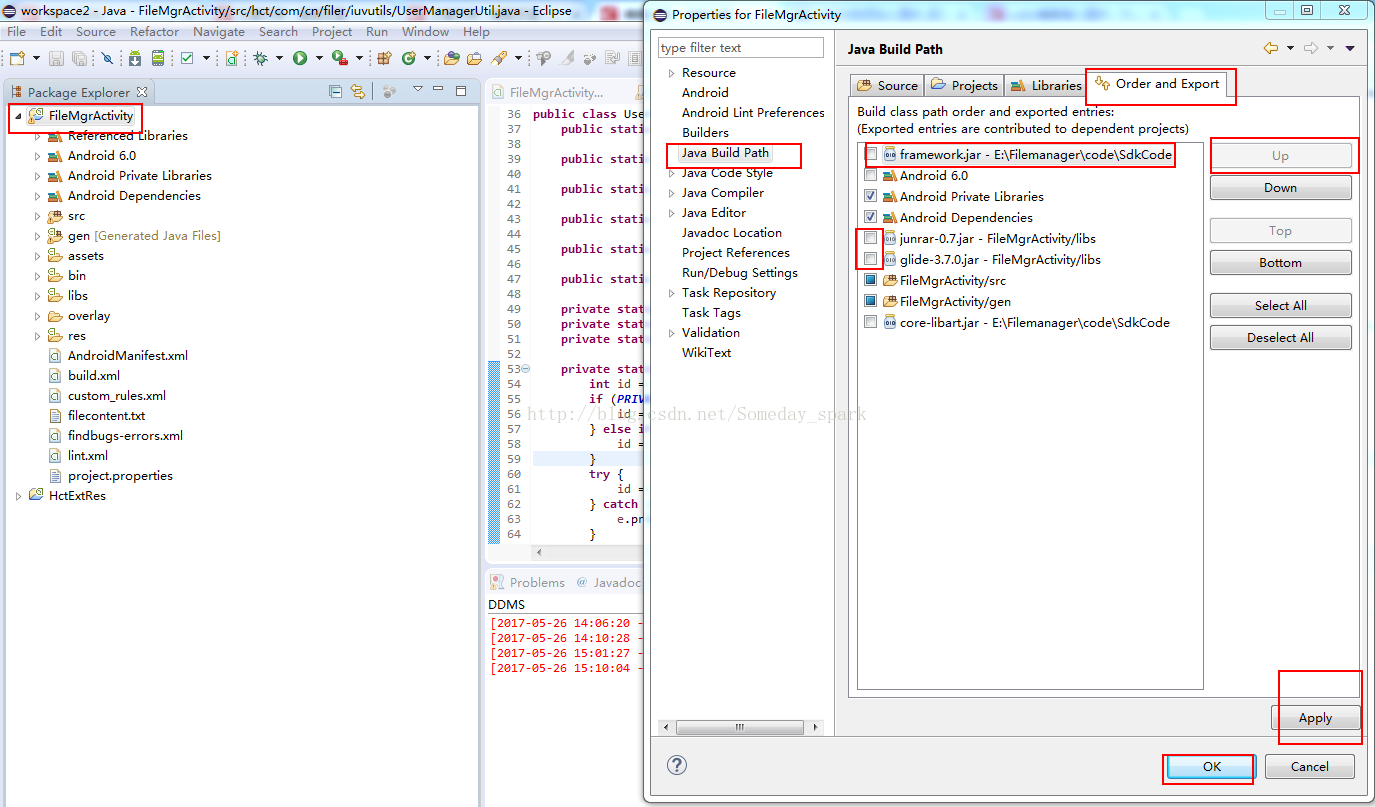This screenshot has width=1375, height=807.
Task: Expand Java Code Style in properties tree
Action: 672,173
